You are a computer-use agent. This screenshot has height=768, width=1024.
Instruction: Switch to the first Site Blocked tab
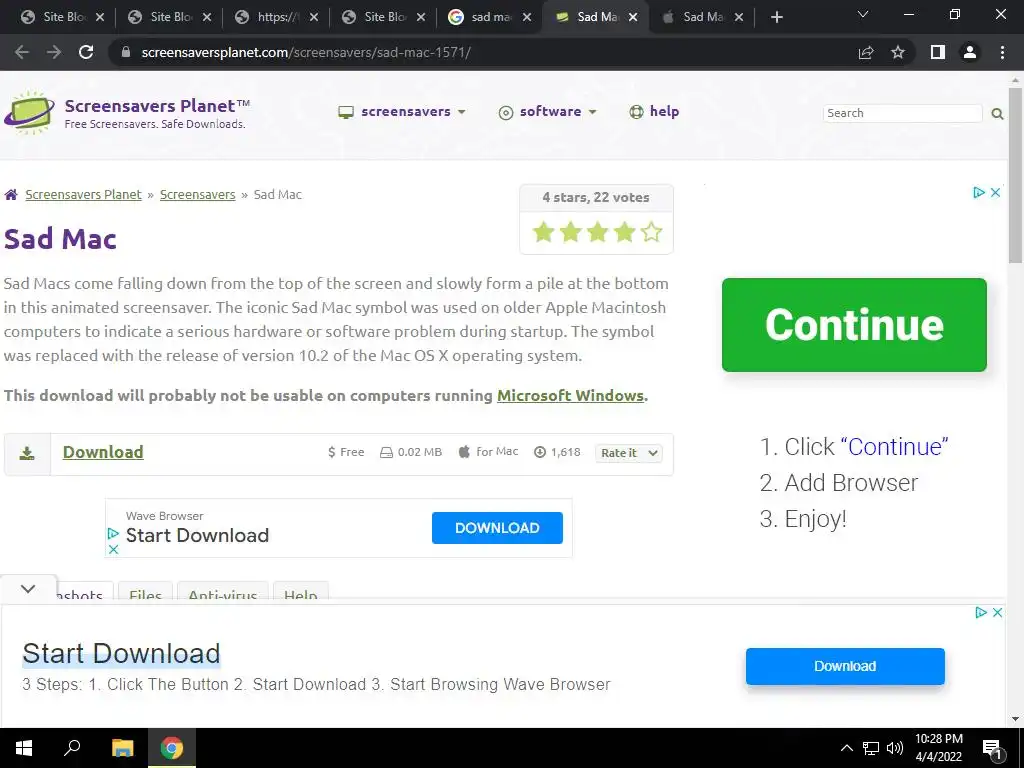tap(62, 17)
